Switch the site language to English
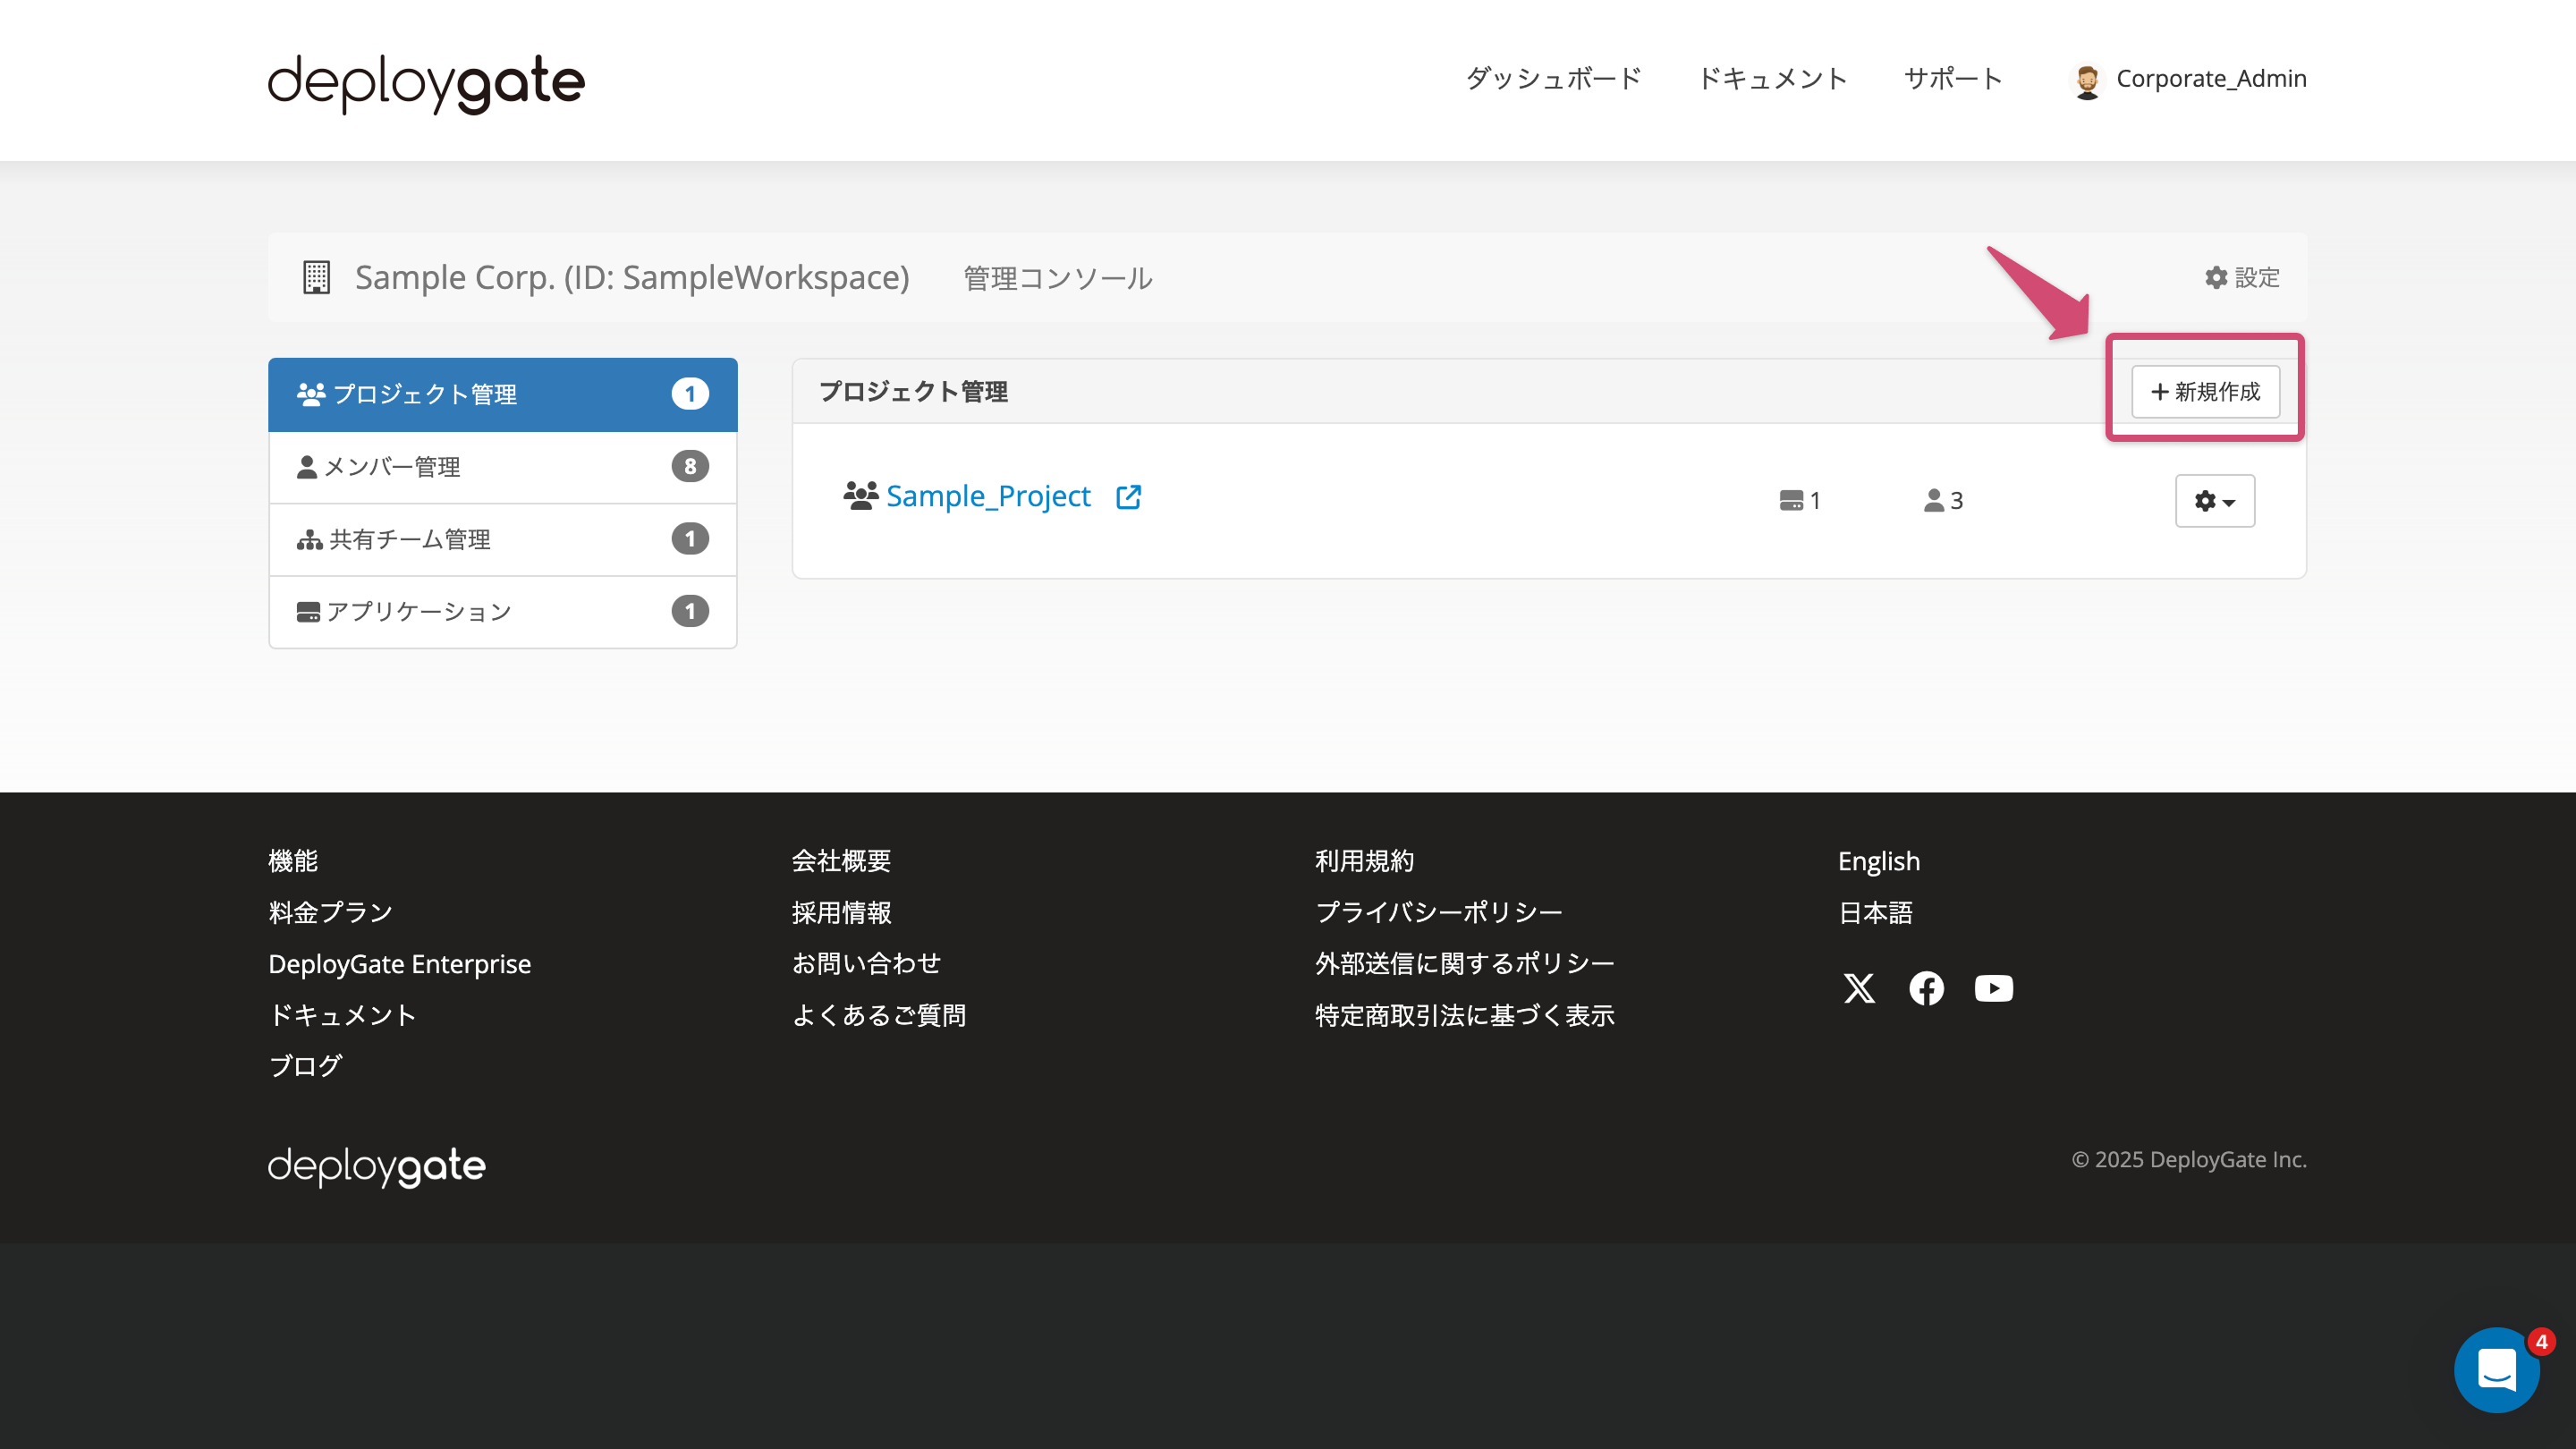 point(1878,860)
